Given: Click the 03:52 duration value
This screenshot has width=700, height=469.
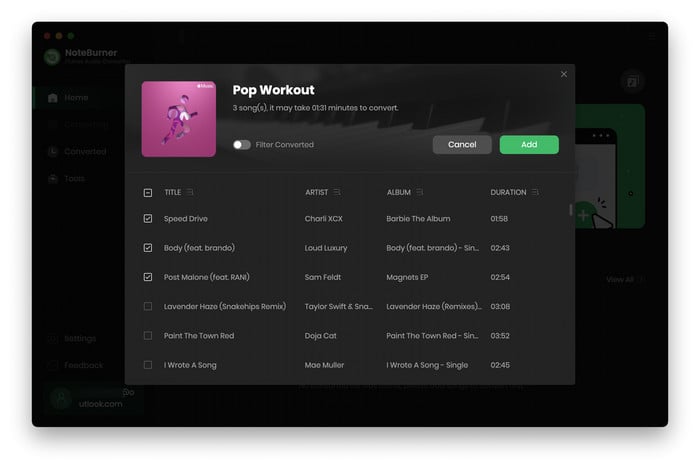Looking at the screenshot, I should tap(500, 336).
